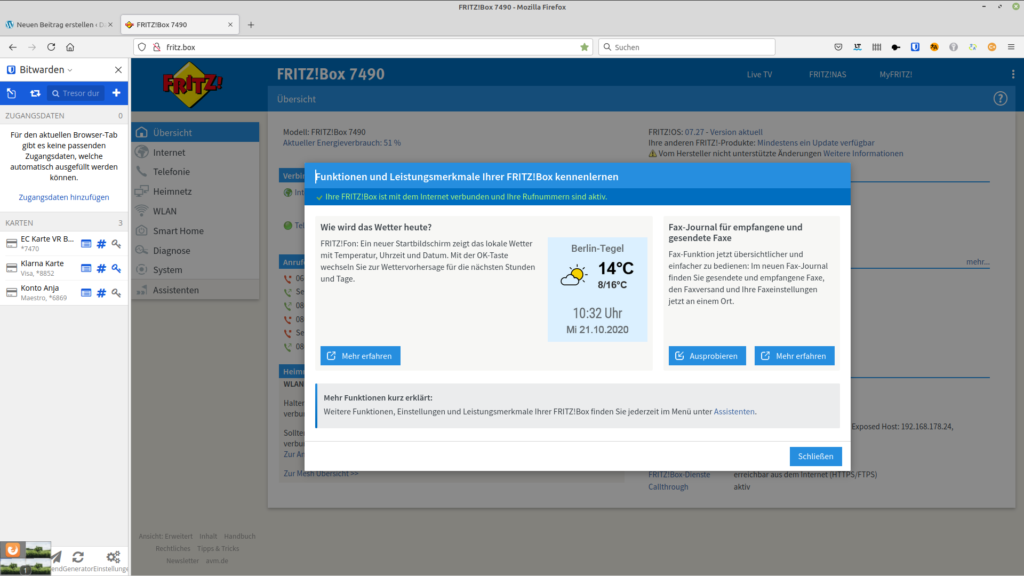Click the FRITZ! logo

192,84
